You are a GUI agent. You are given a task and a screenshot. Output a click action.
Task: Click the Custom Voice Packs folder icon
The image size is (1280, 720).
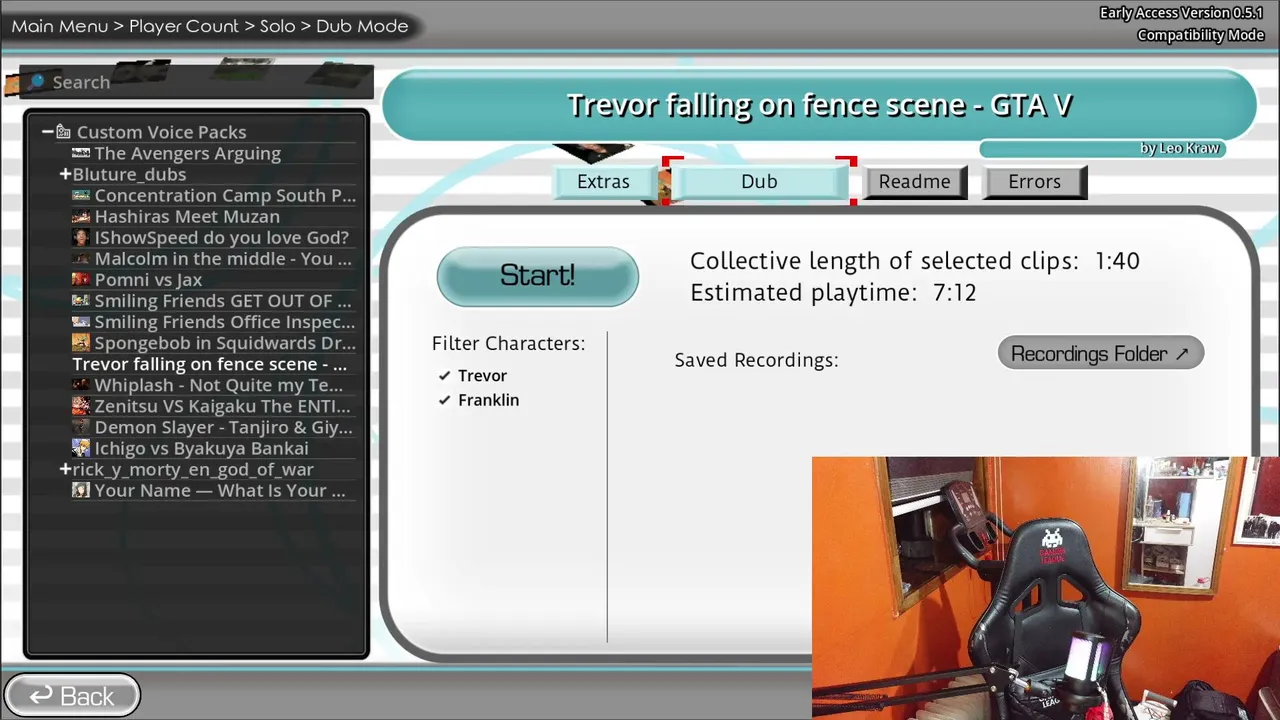(x=63, y=132)
